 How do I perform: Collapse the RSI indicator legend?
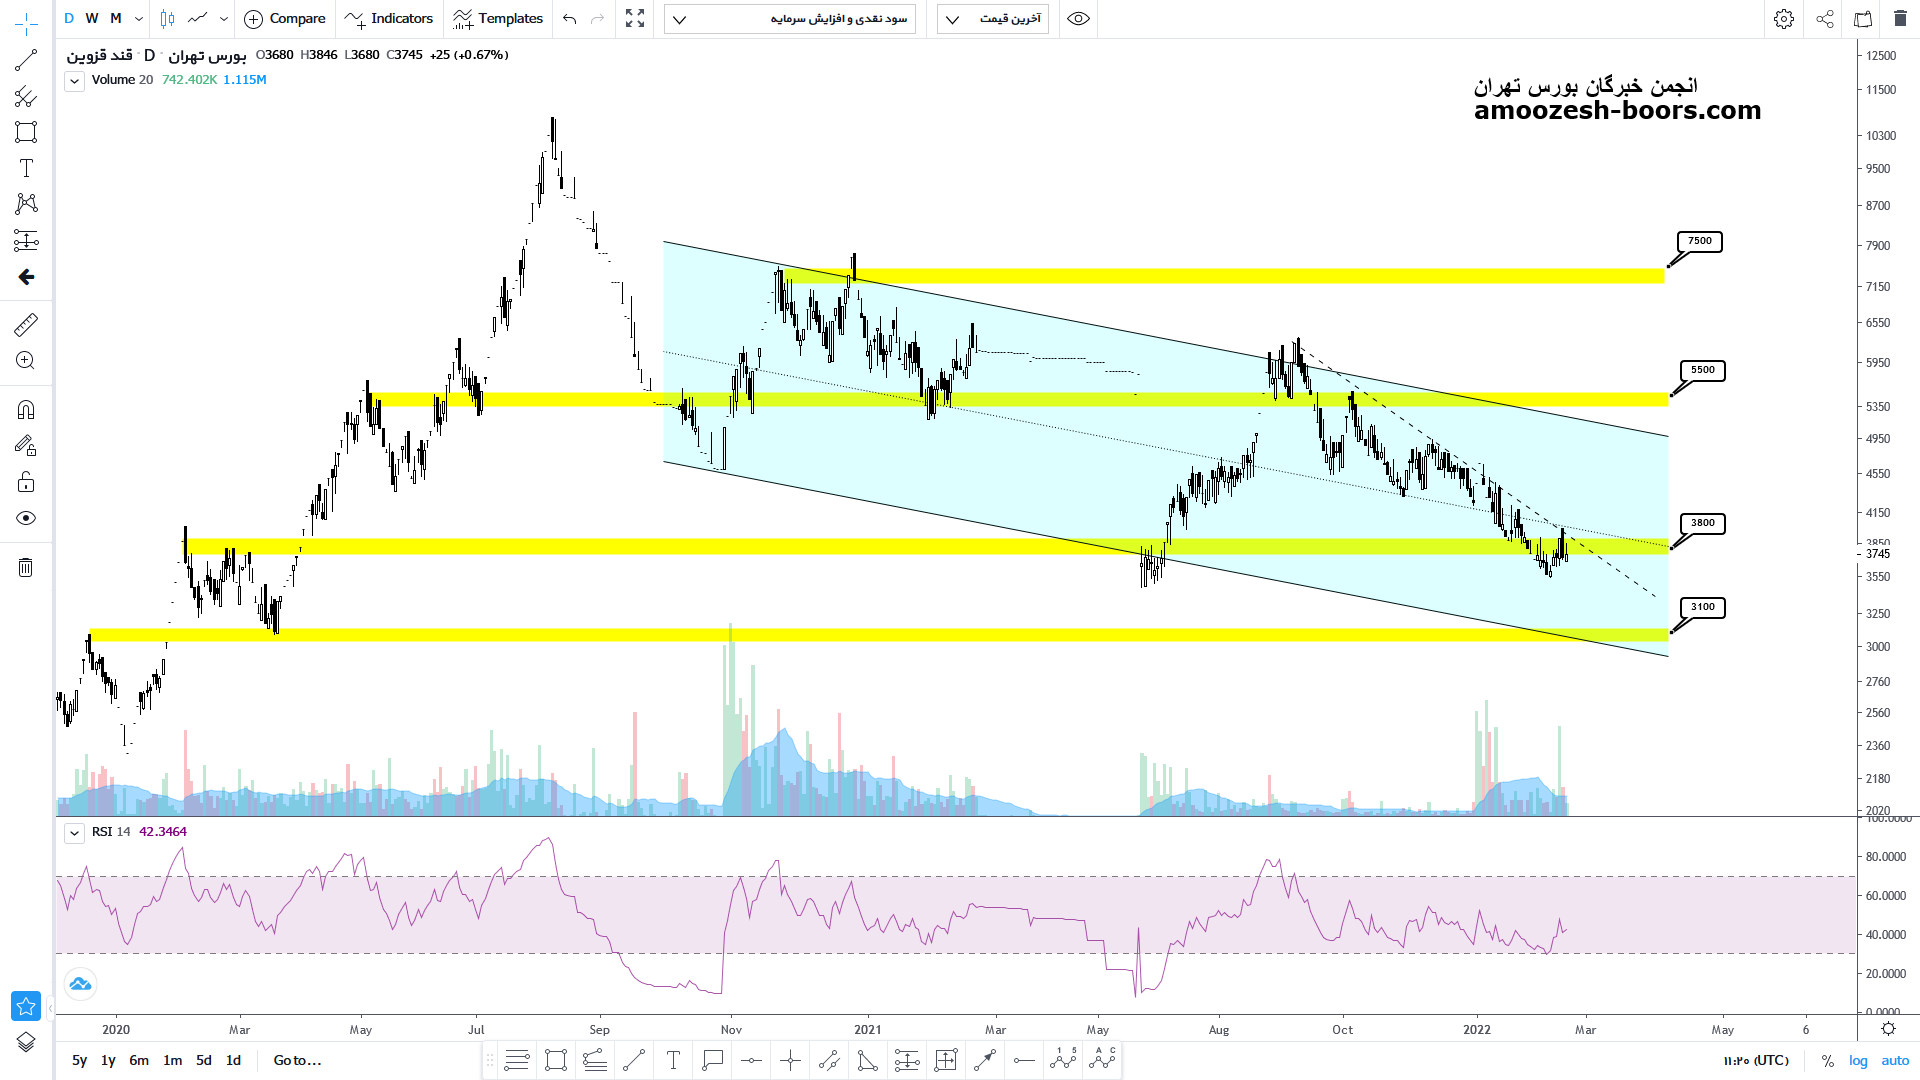[74, 833]
